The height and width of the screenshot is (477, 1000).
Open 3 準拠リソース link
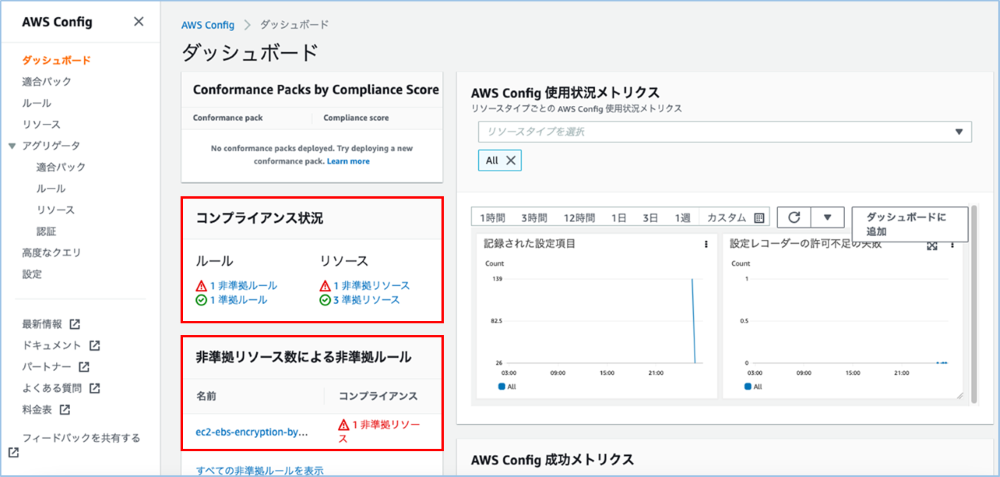[x=366, y=300]
